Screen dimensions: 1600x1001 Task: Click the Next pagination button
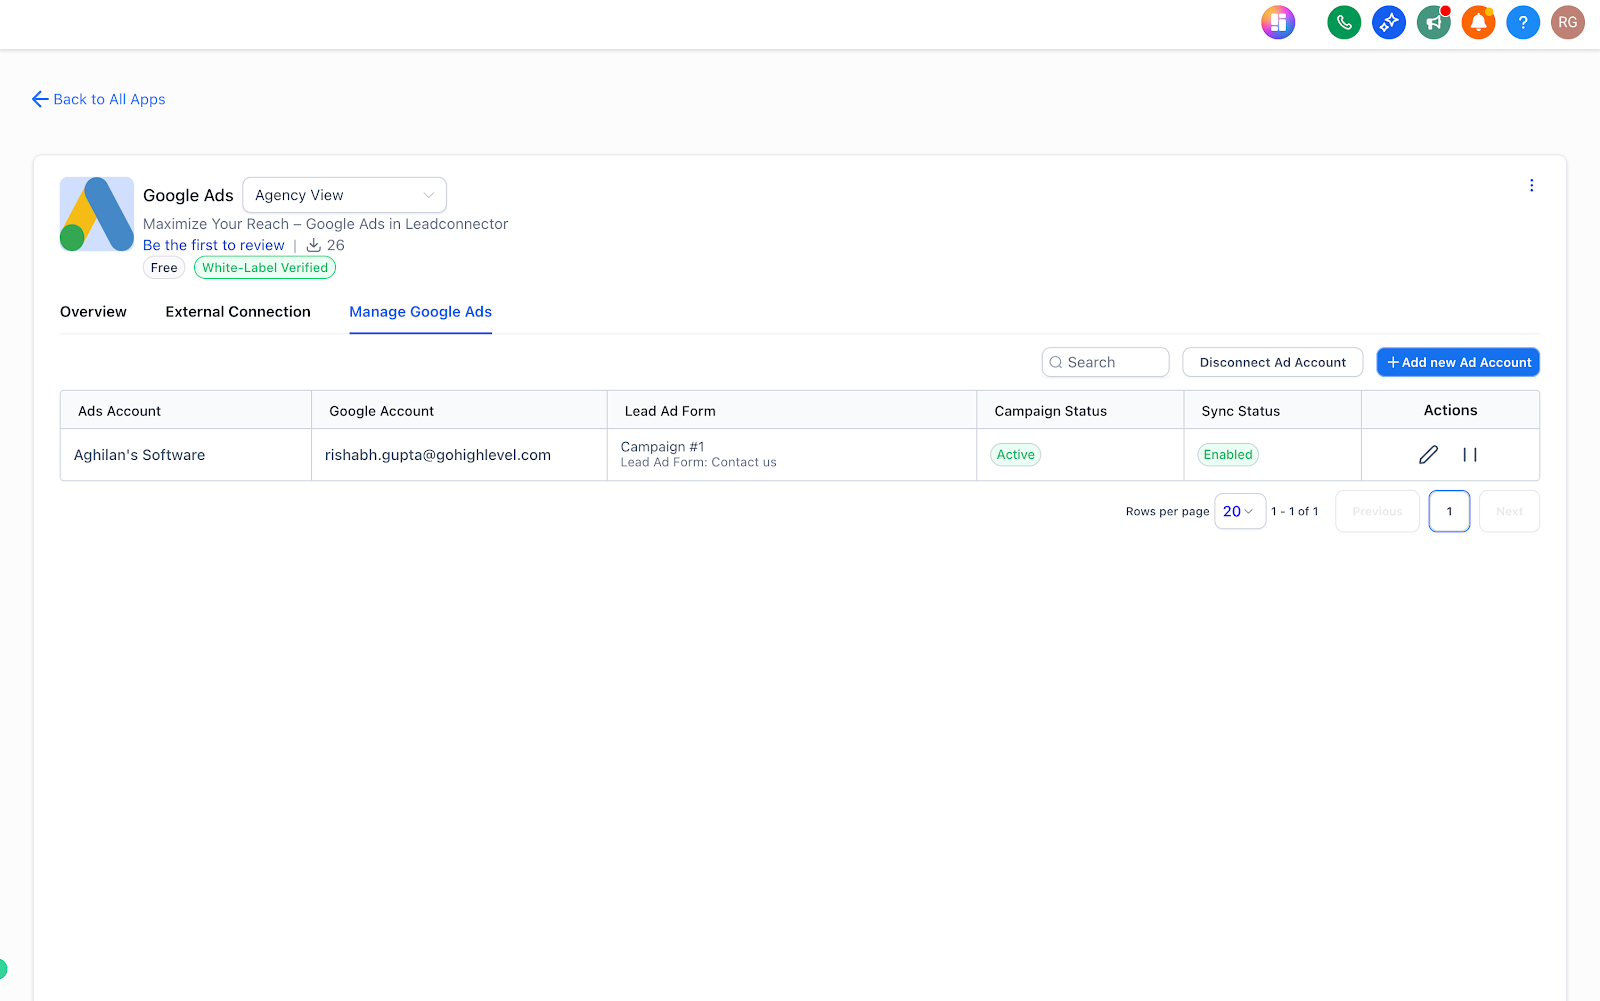click(x=1509, y=511)
